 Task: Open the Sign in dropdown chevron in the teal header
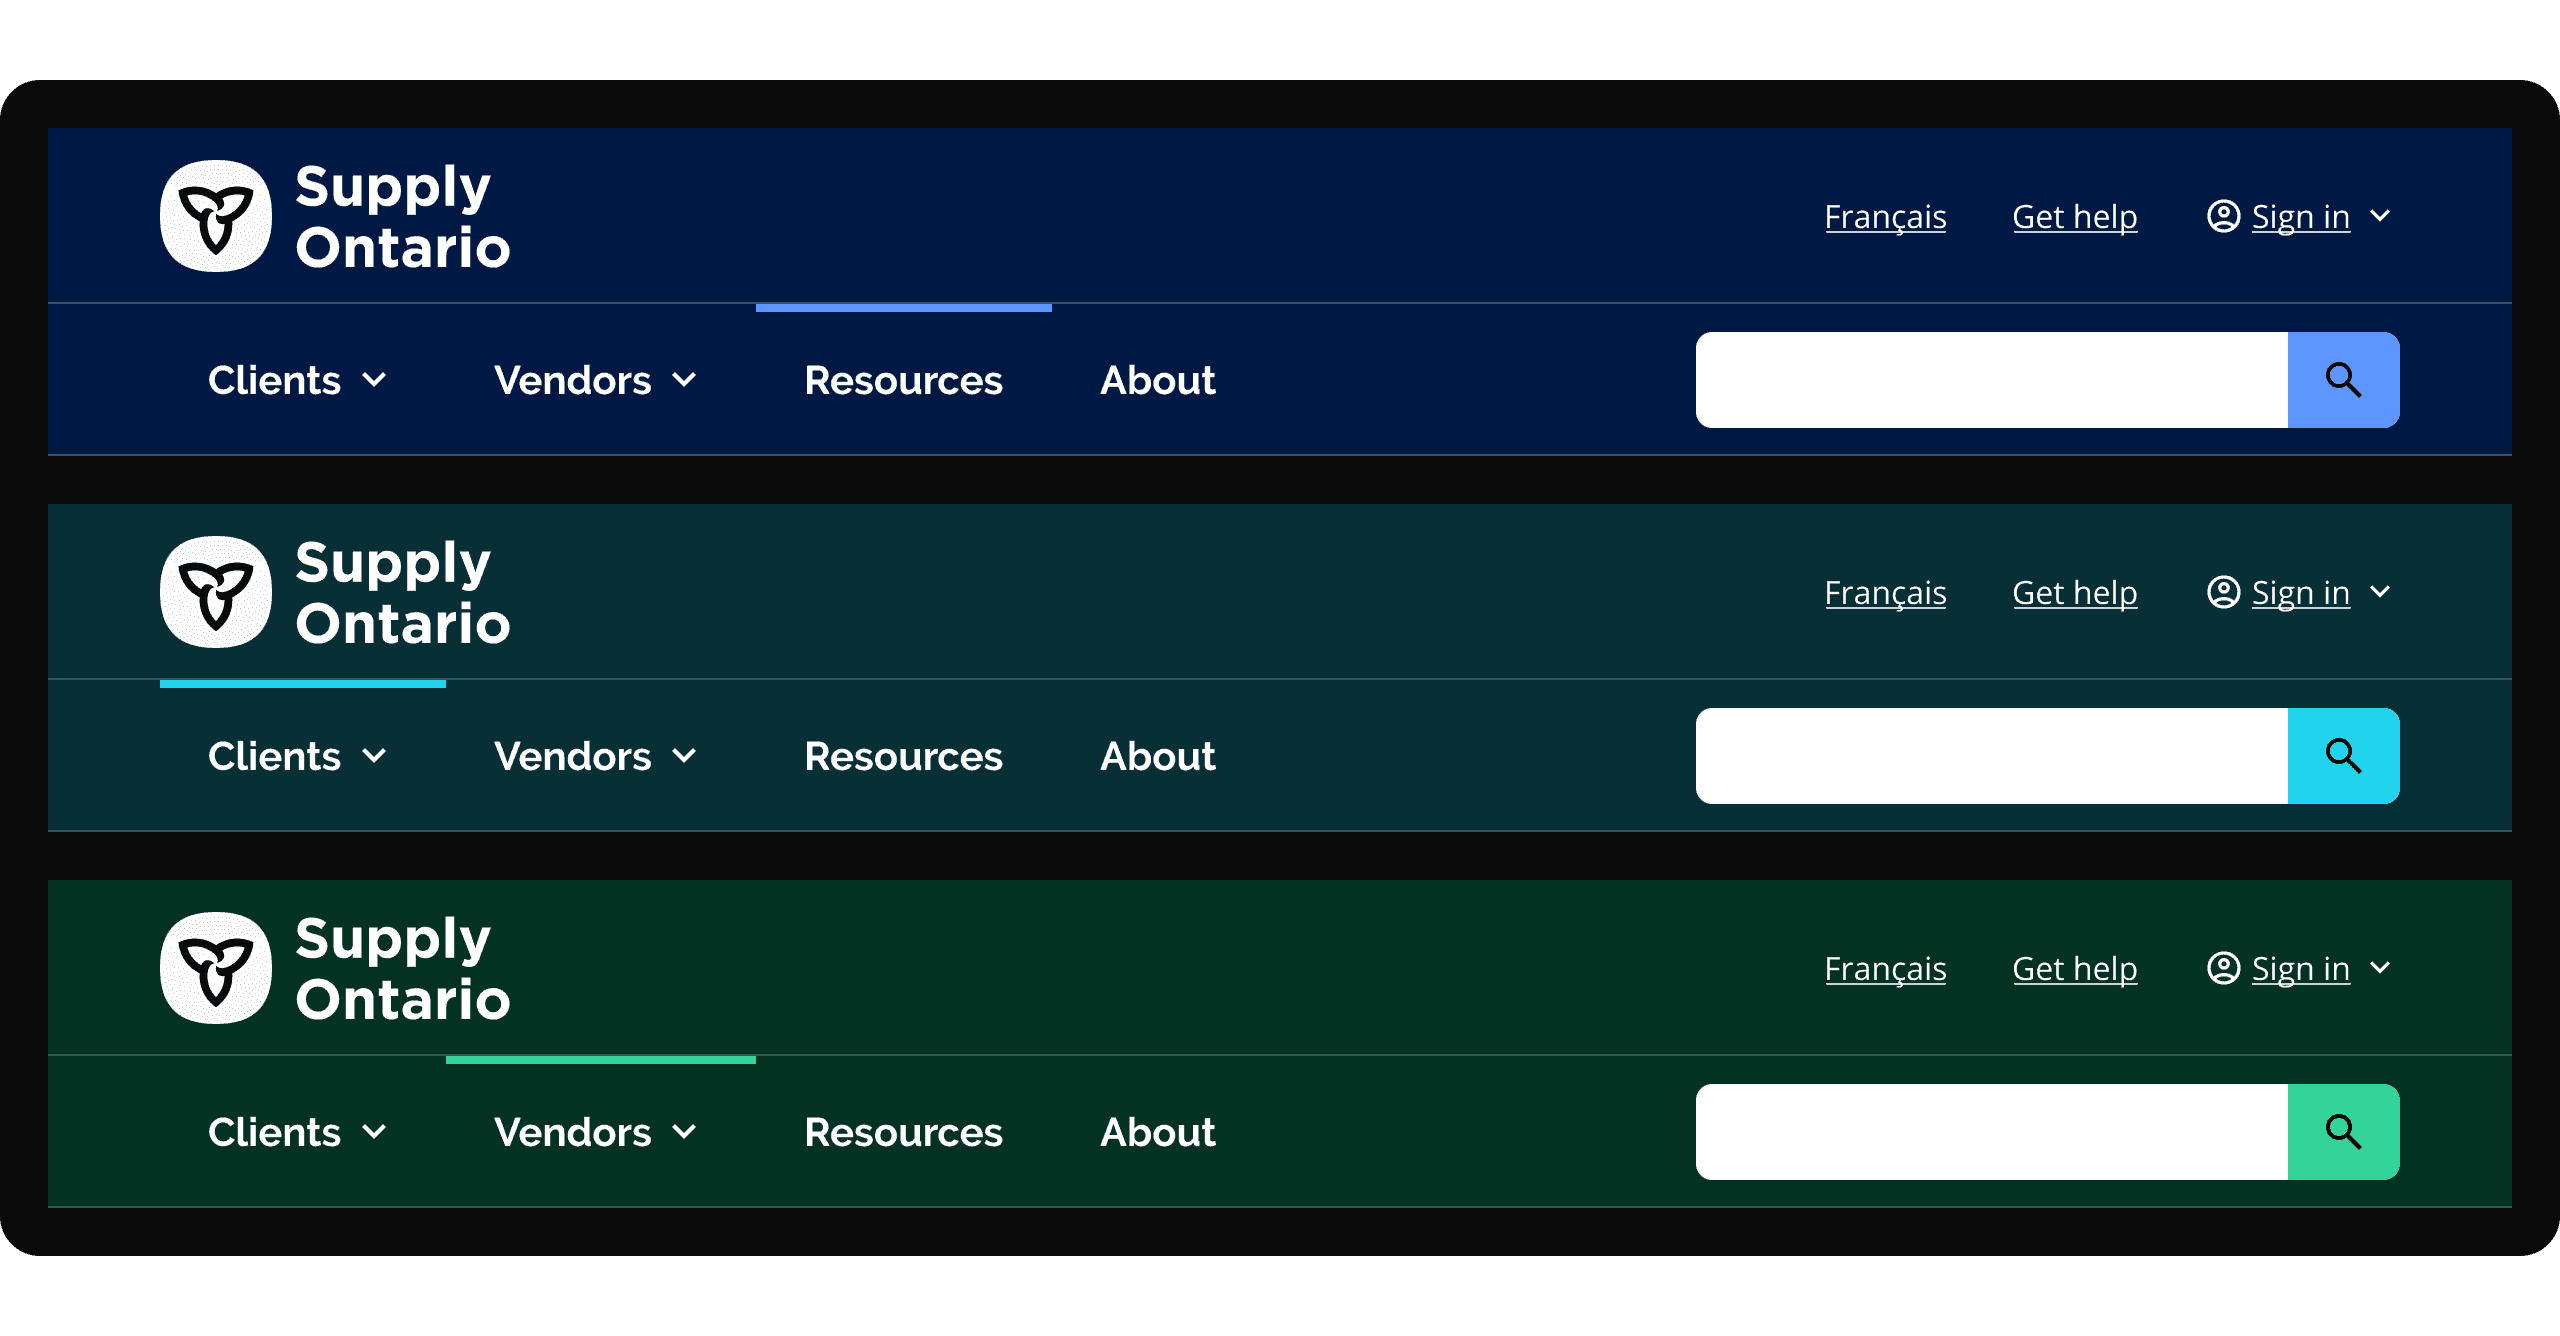pos(2381,592)
